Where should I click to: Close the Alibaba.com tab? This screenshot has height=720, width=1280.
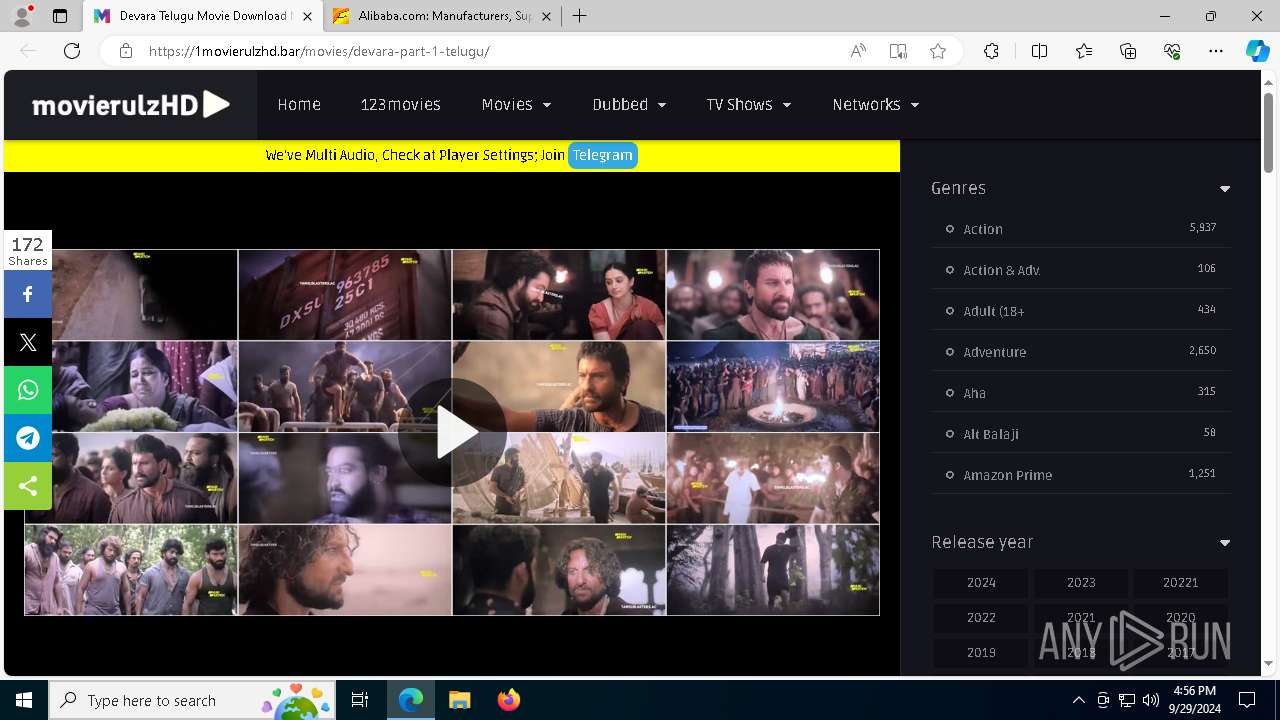[x=546, y=16]
